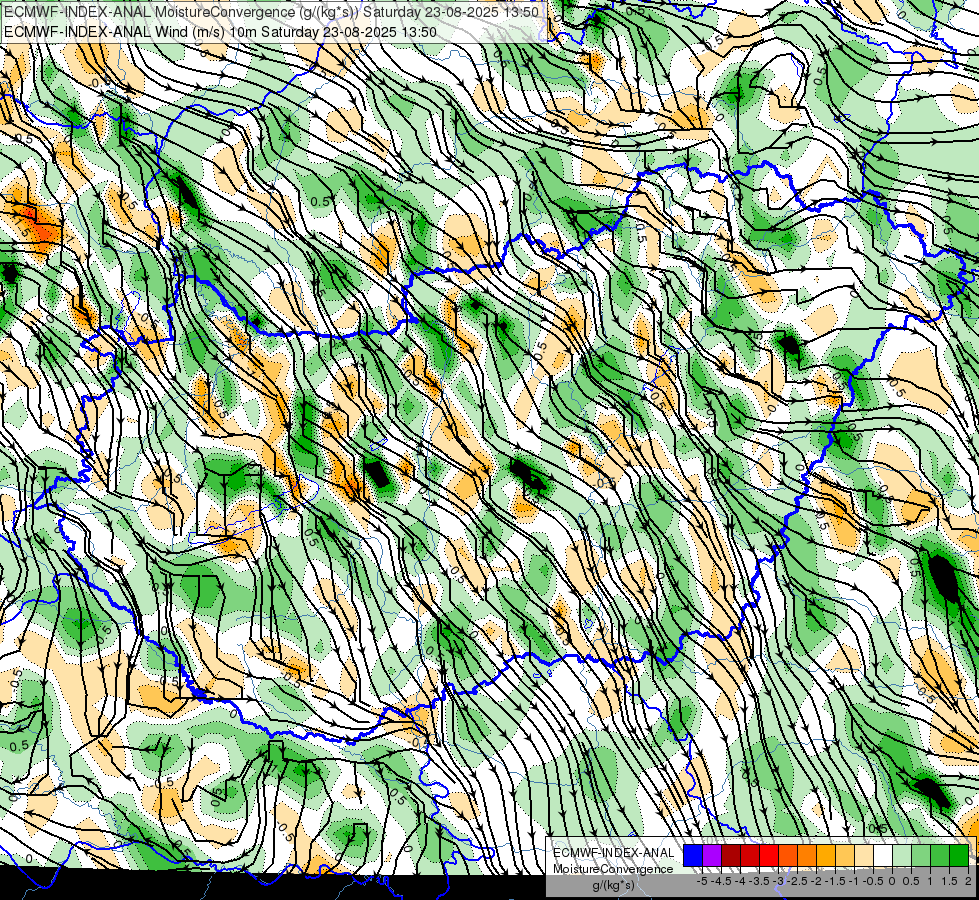This screenshot has height=900, width=979.
Task: Pick the bright red swatch between -3.5 and -3
Action: (769, 855)
